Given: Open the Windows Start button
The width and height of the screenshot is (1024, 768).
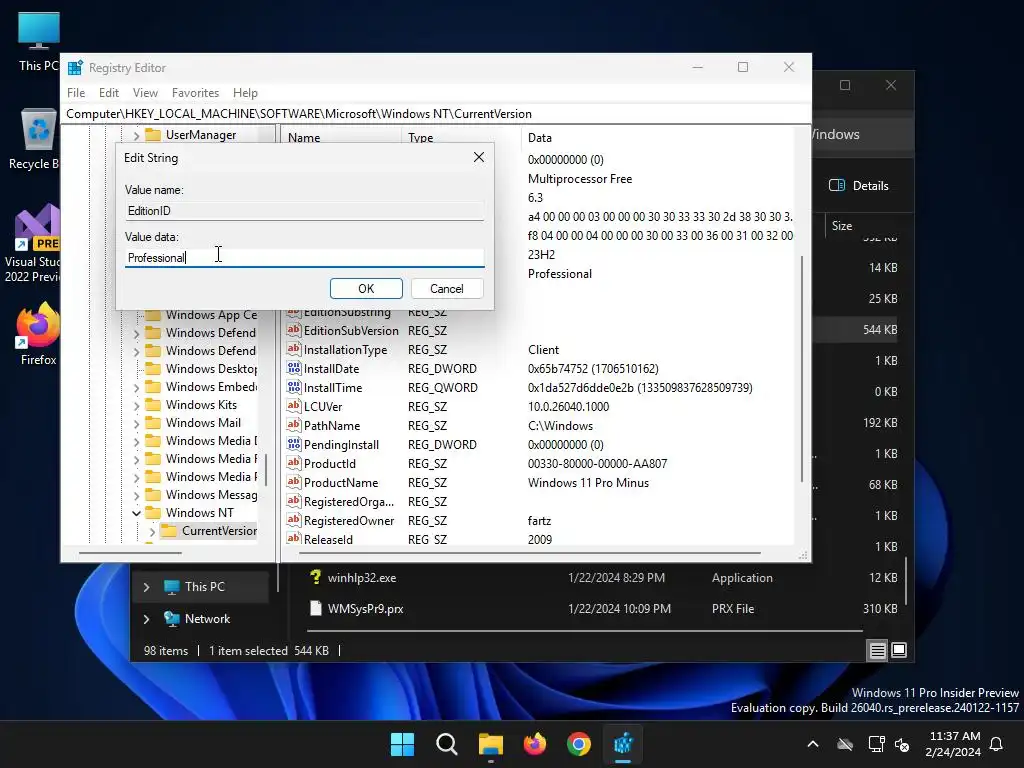Looking at the screenshot, I should (x=402, y=744).
